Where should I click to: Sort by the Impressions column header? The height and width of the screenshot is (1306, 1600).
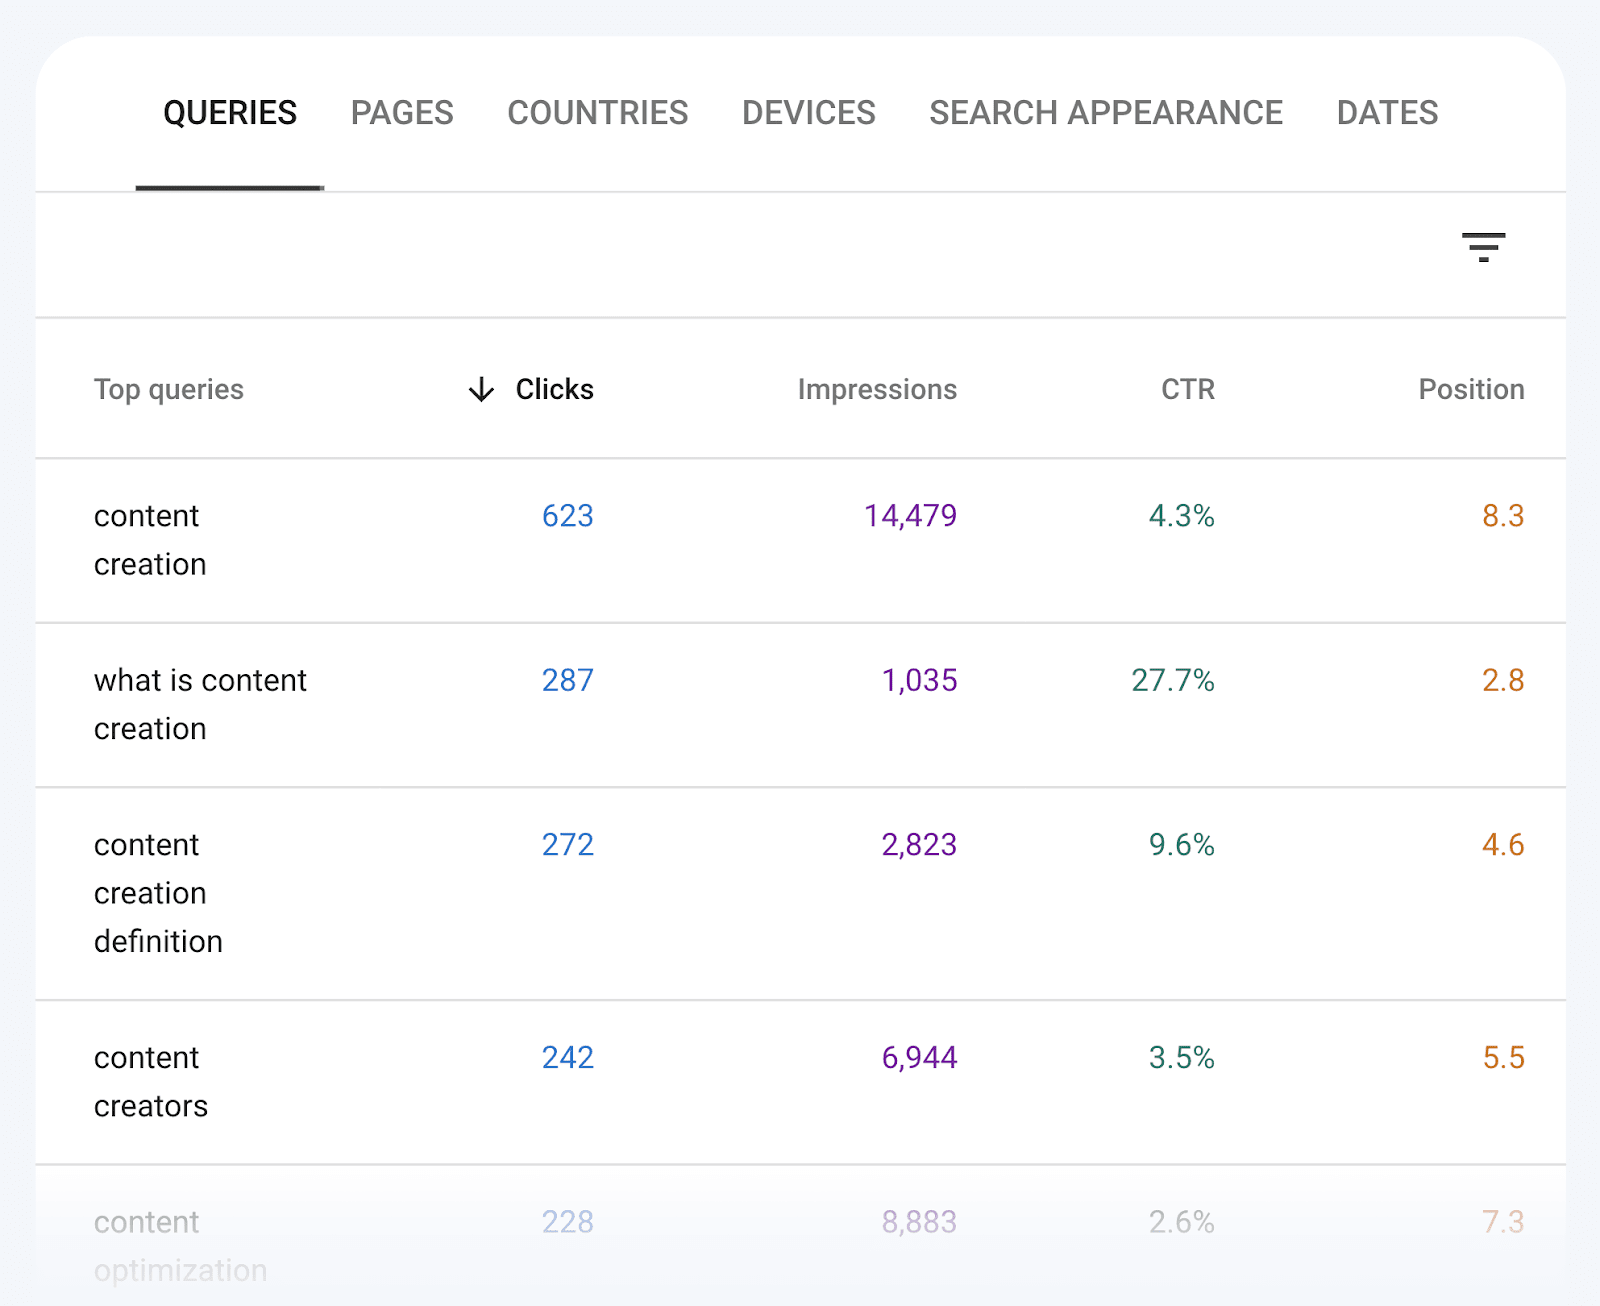tap(876, 390)
